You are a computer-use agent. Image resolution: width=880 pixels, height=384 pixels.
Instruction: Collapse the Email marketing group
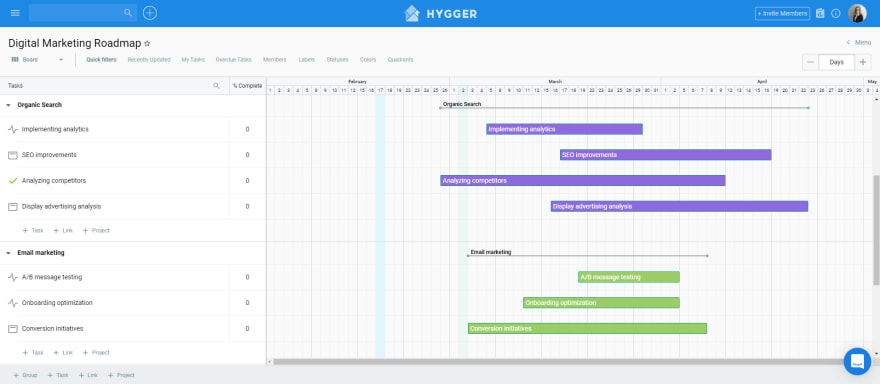8,253
